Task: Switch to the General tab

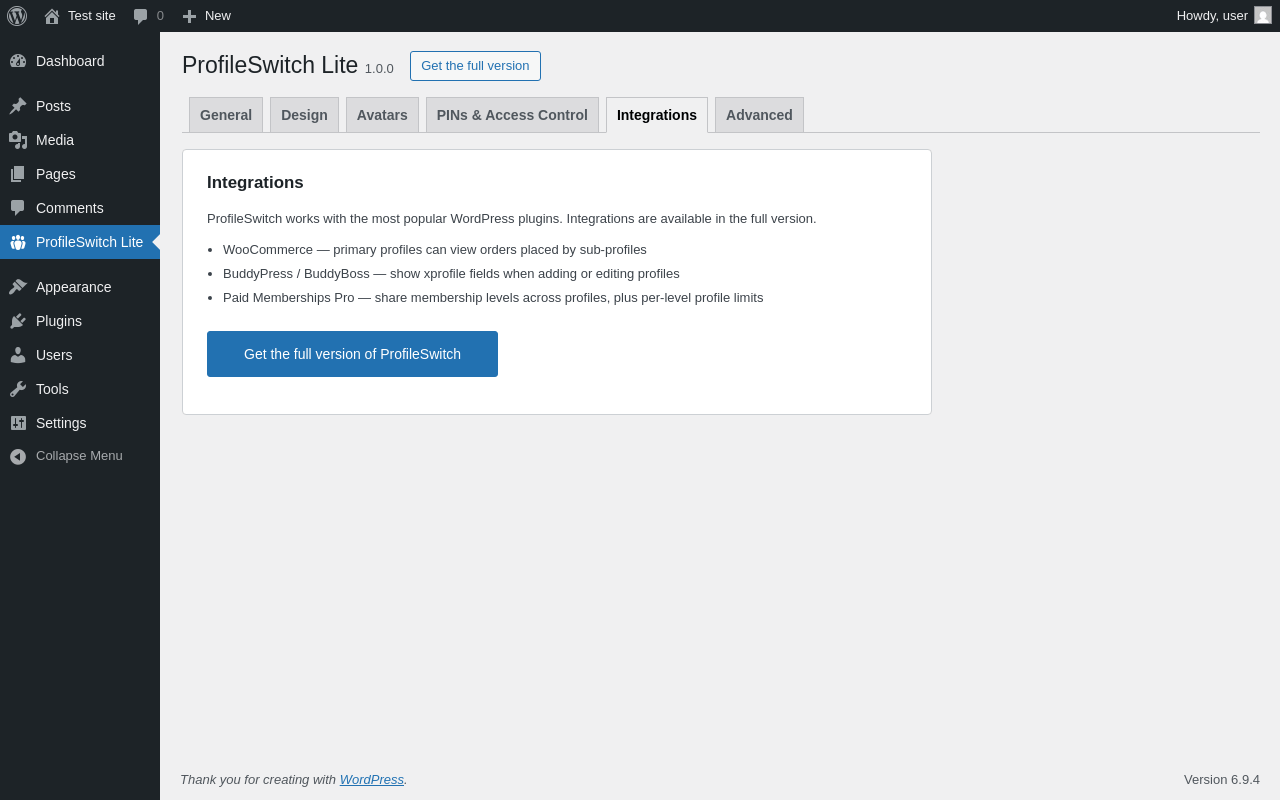Action: pos(226,115)
